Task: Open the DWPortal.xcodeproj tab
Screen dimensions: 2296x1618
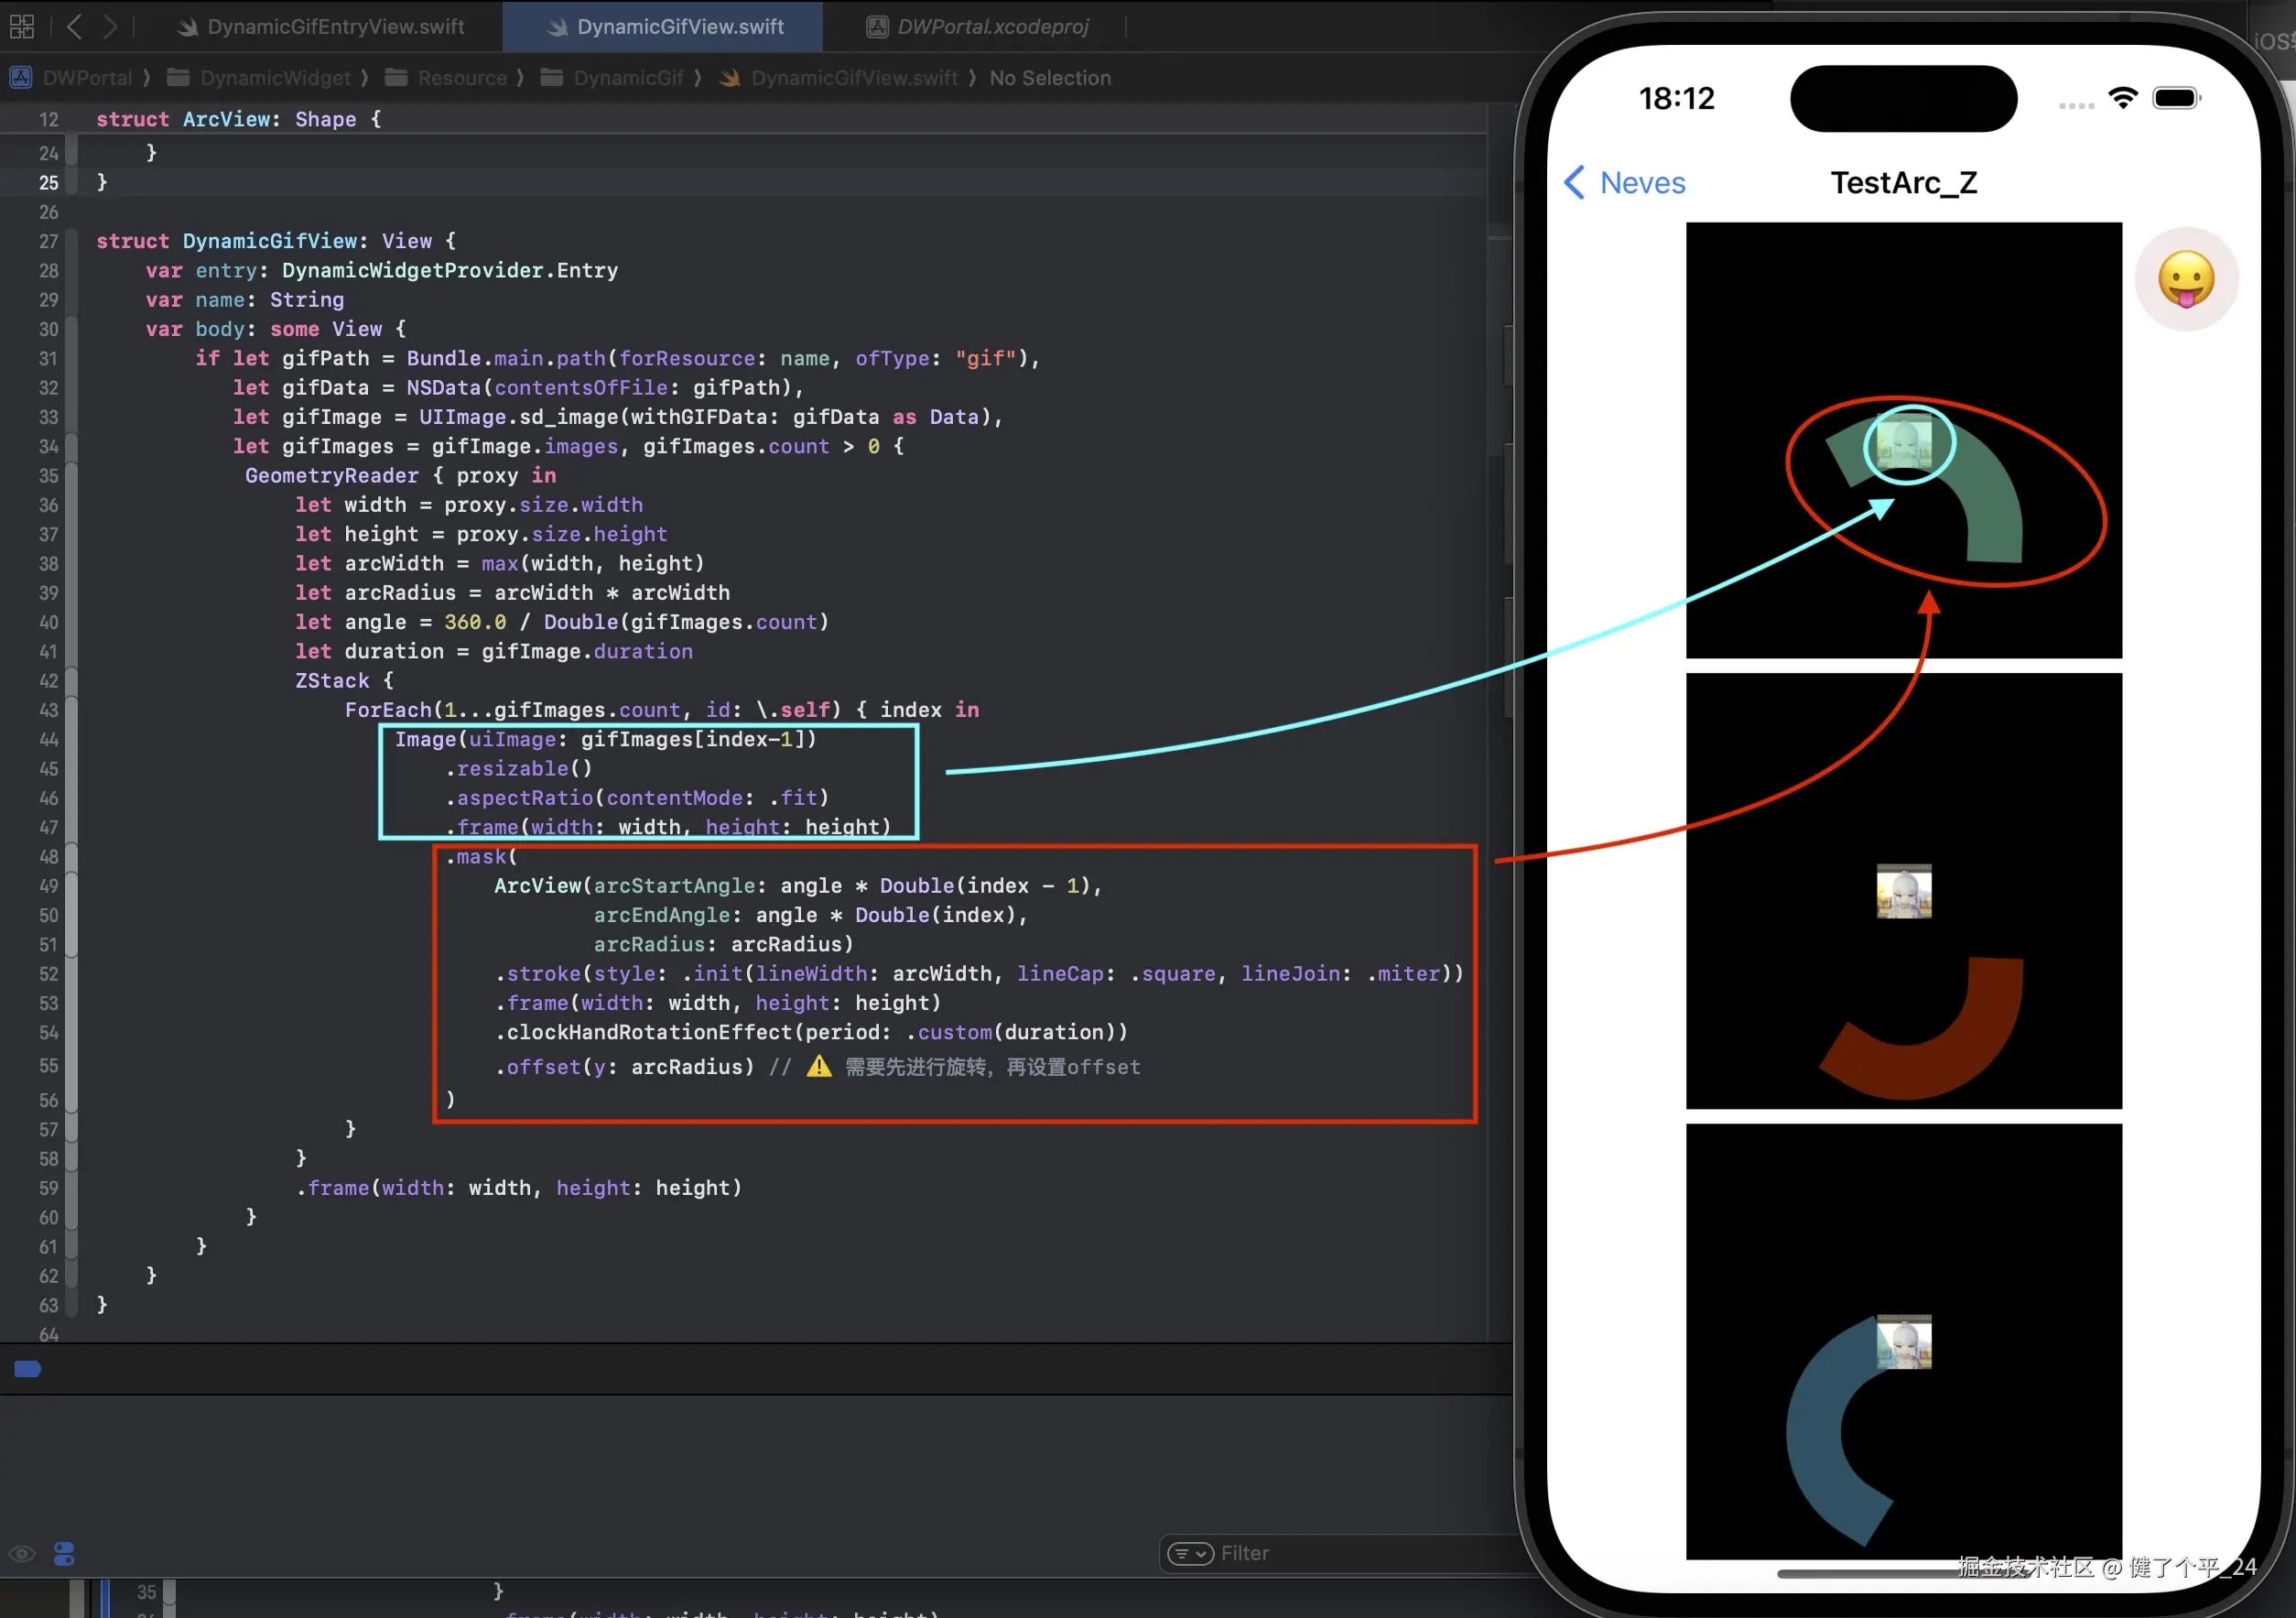Action: tap(992, 27)
